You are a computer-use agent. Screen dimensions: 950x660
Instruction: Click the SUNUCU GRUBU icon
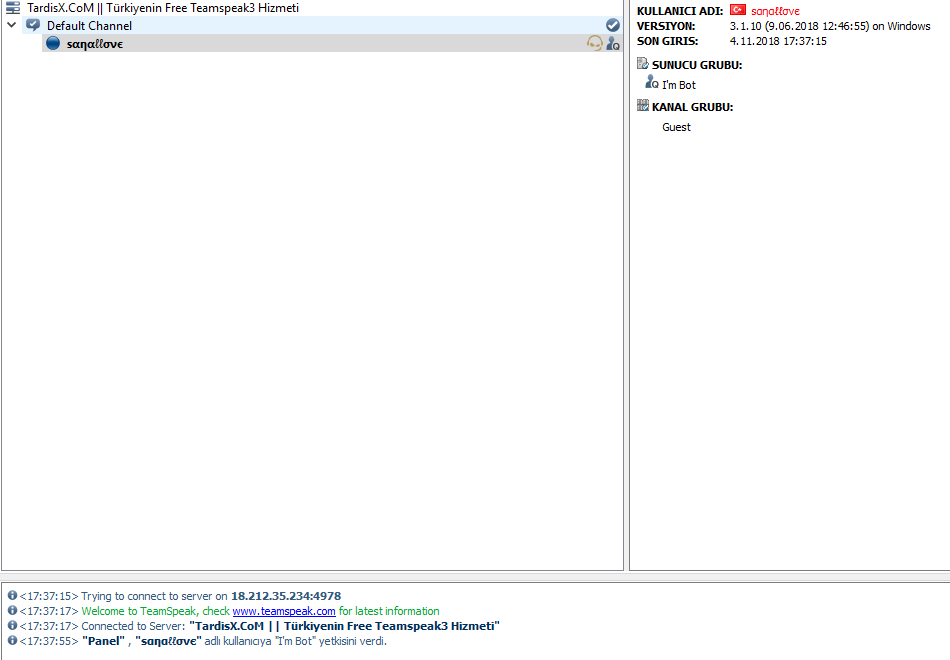643,64
